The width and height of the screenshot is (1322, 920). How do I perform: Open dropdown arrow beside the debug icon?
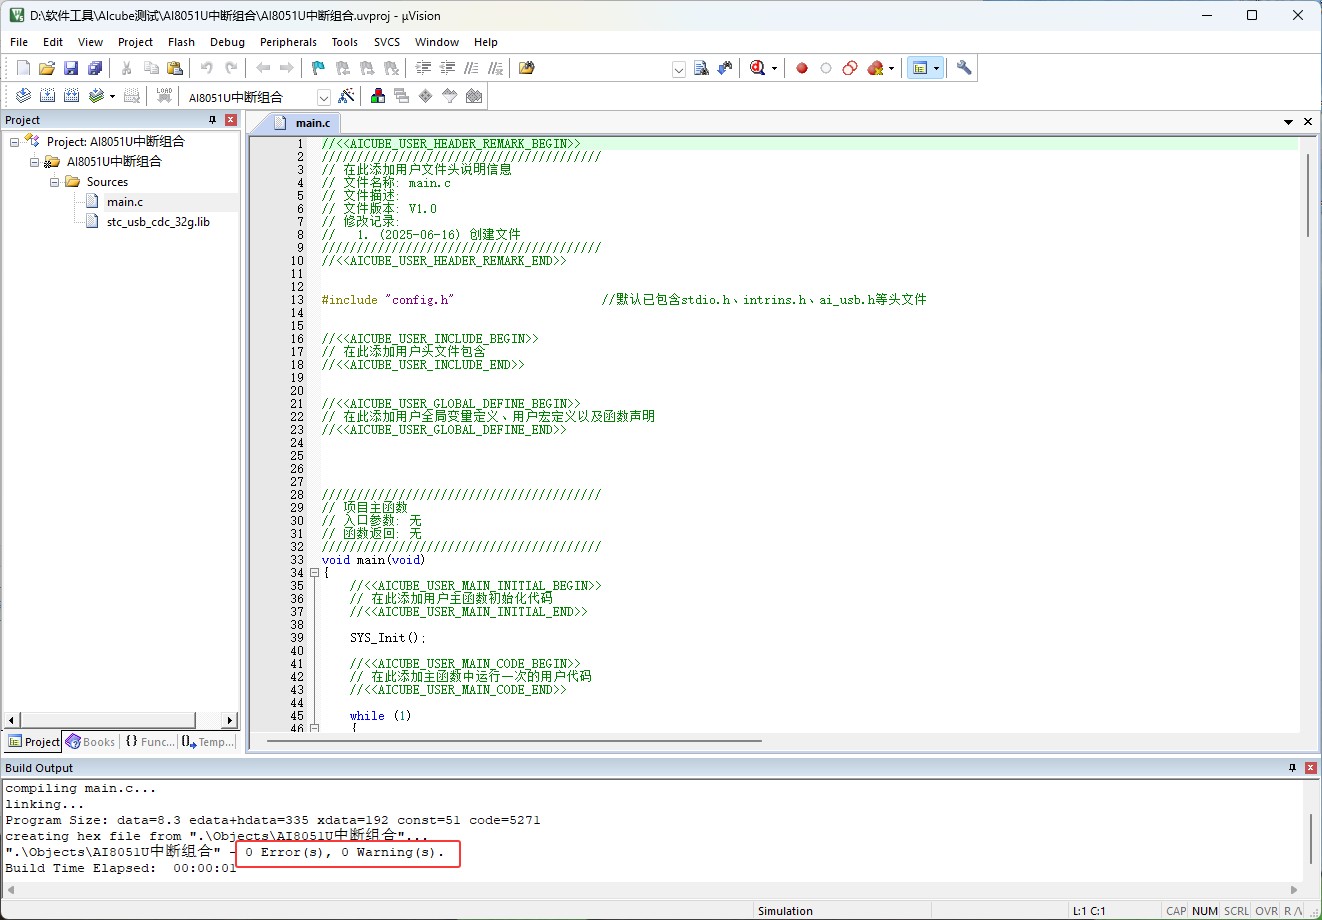(x=774, y=69)
